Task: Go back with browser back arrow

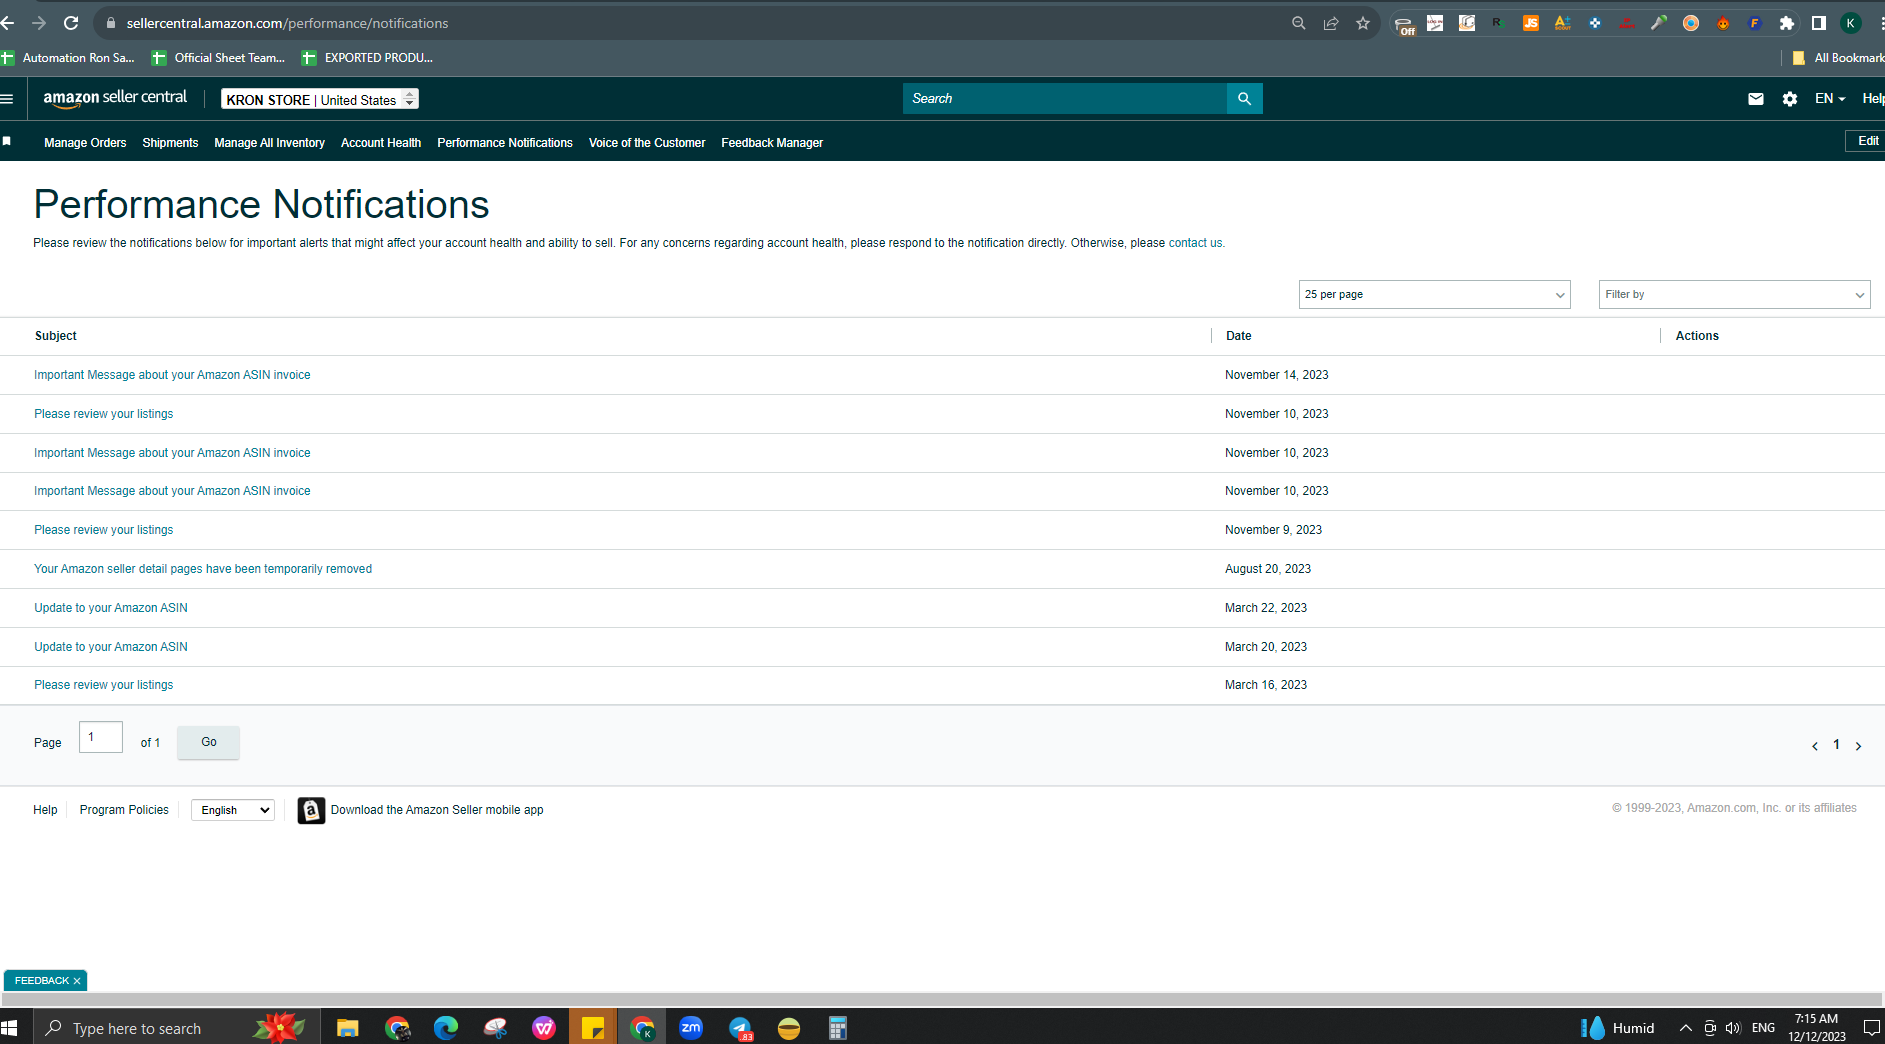Action: (x=8, y=23)
